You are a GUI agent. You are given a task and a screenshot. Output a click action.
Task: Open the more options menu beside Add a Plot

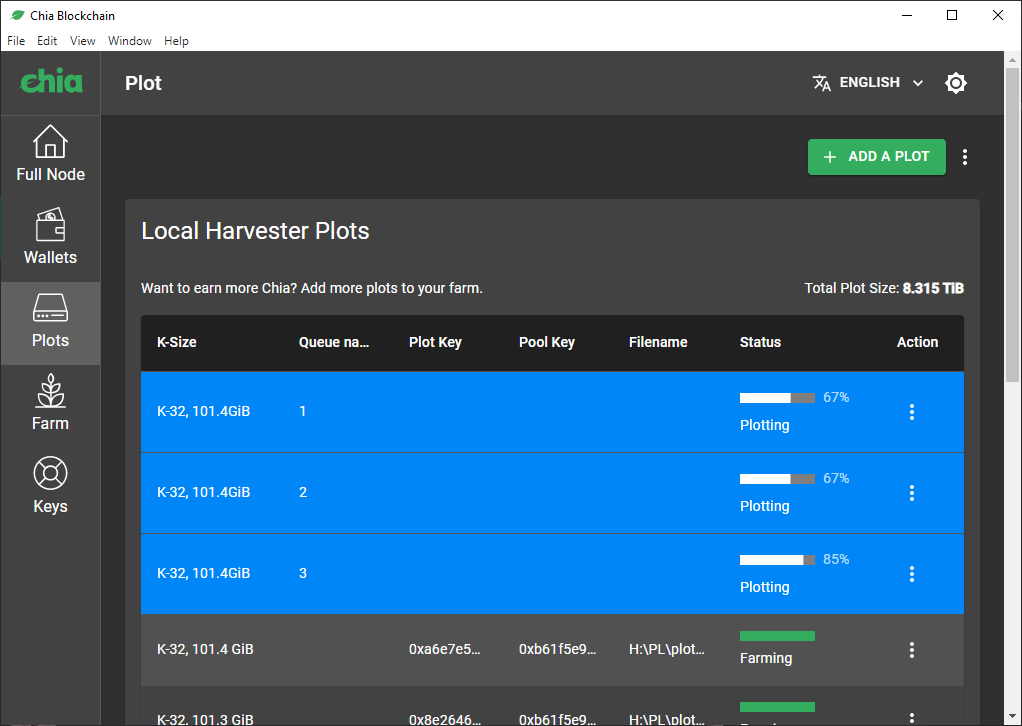pyautogui.click(x=965, y=156)
